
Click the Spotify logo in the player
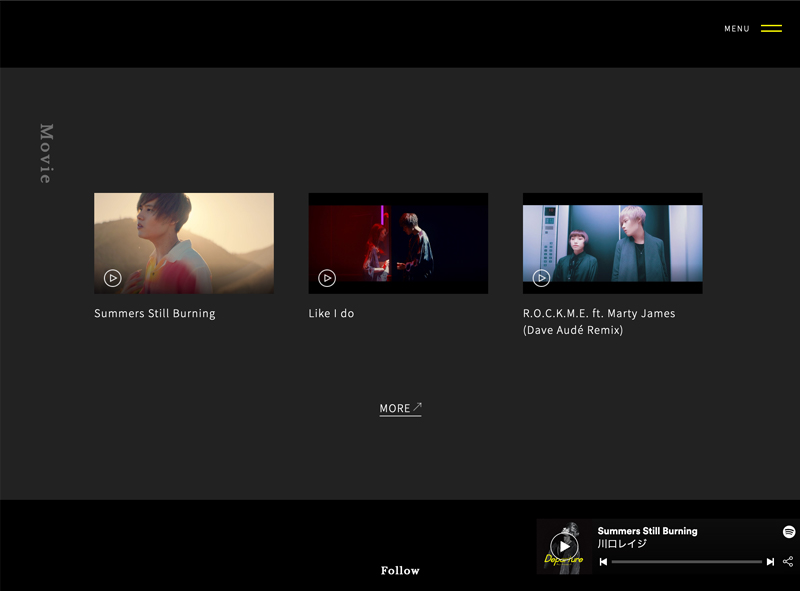[788, 532]
